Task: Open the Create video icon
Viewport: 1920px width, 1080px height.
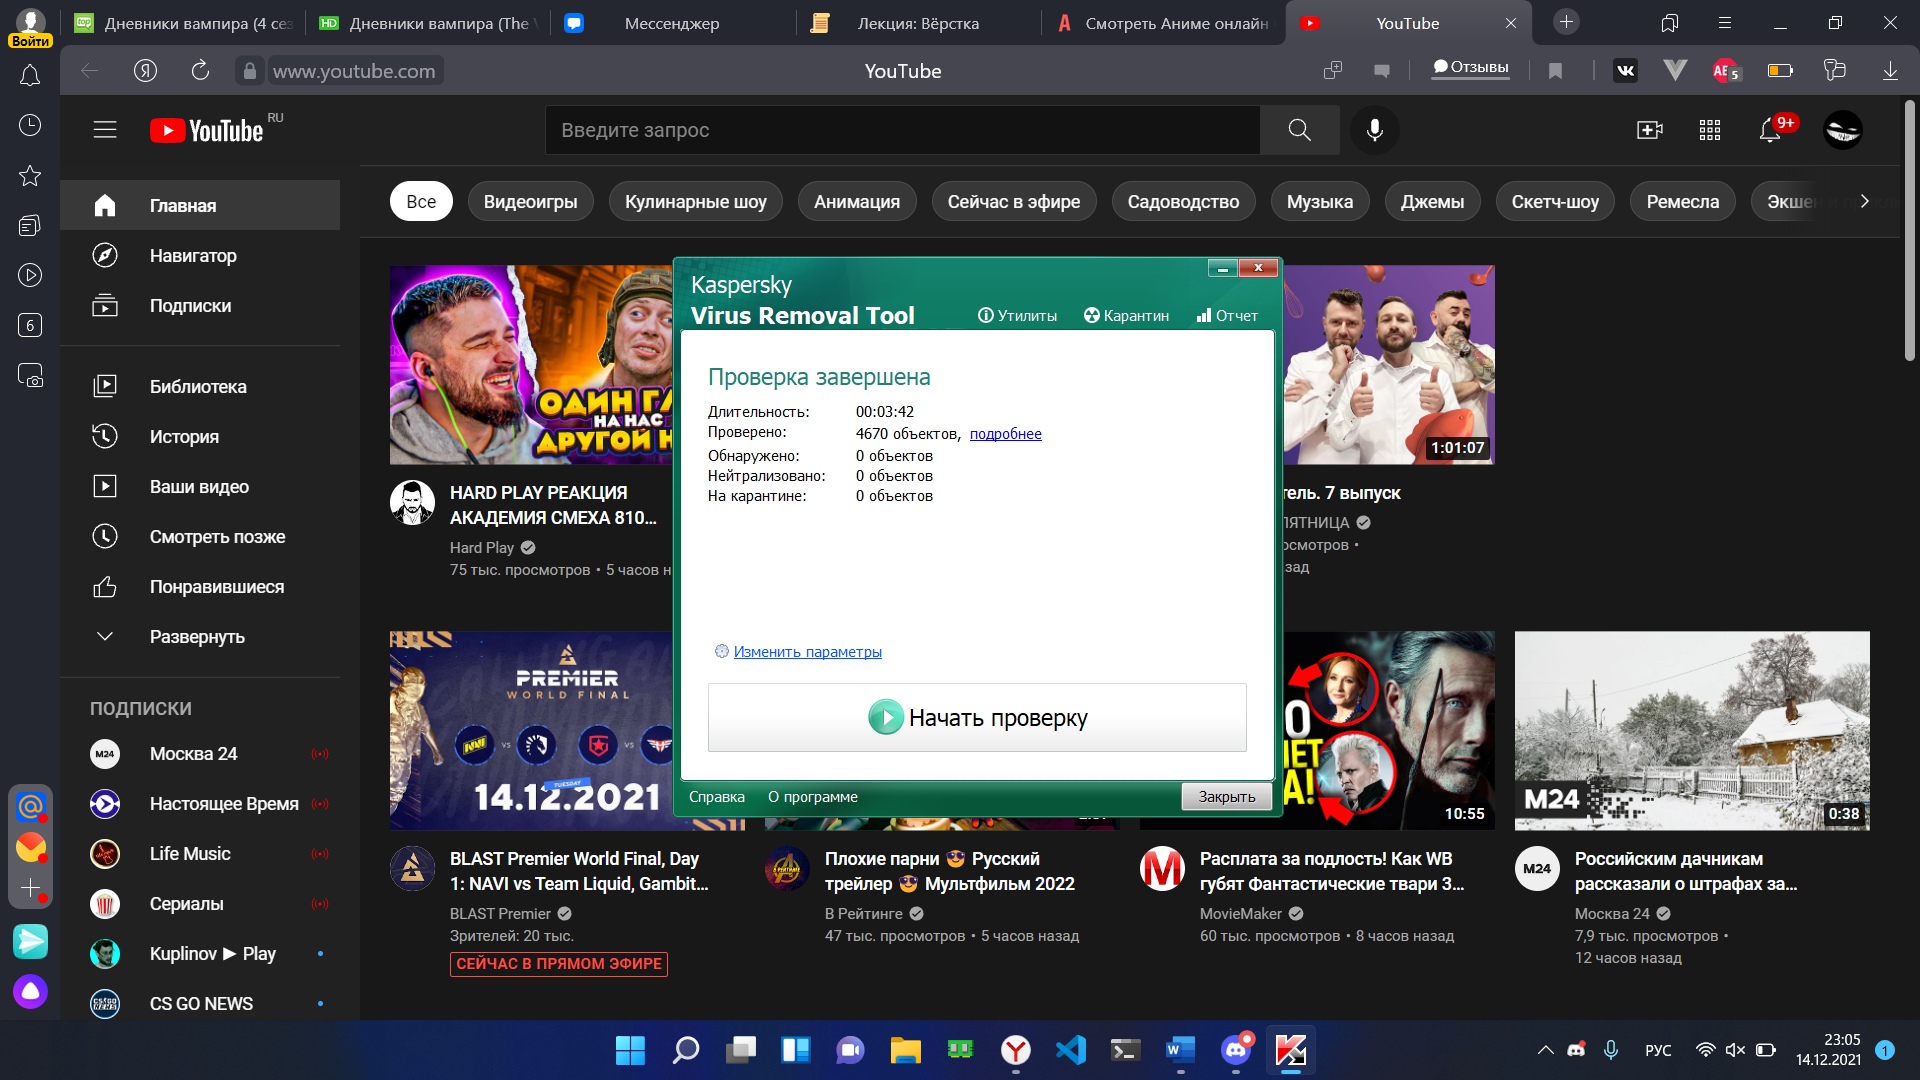Action: pyautogui.click(x=1649, y=130)
